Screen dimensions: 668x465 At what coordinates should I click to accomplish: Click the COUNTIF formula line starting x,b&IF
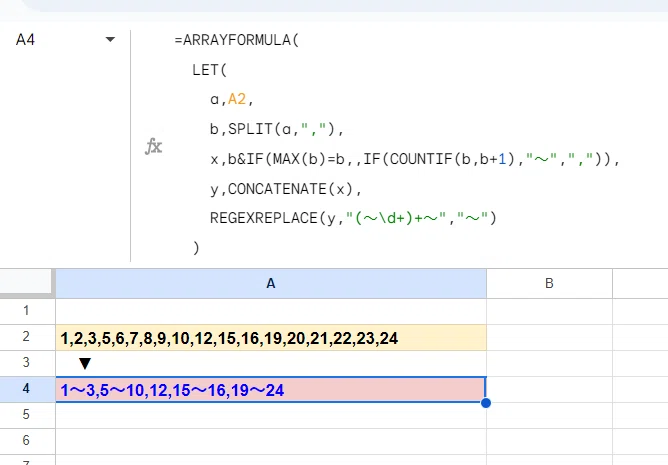click(415, 159)
